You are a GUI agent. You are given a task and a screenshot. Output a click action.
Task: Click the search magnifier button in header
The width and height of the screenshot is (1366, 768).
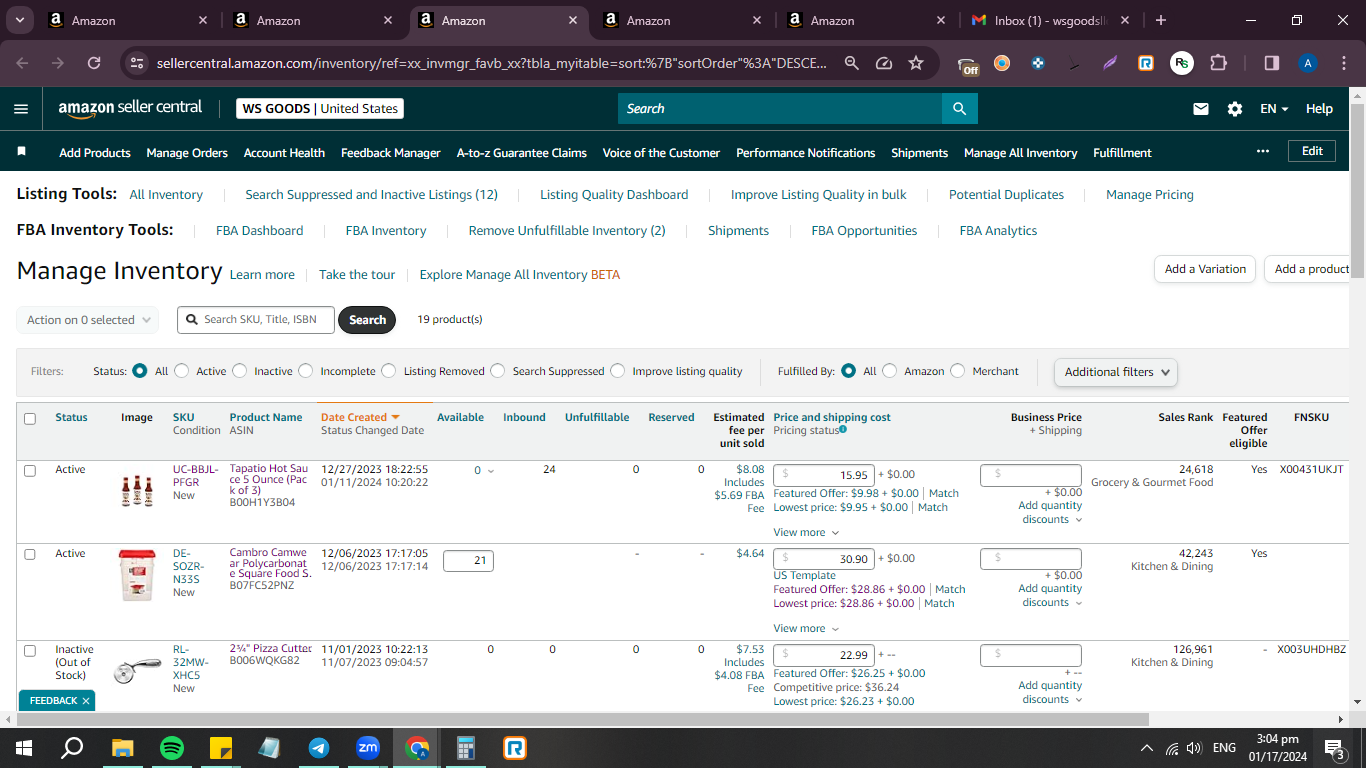959,108
